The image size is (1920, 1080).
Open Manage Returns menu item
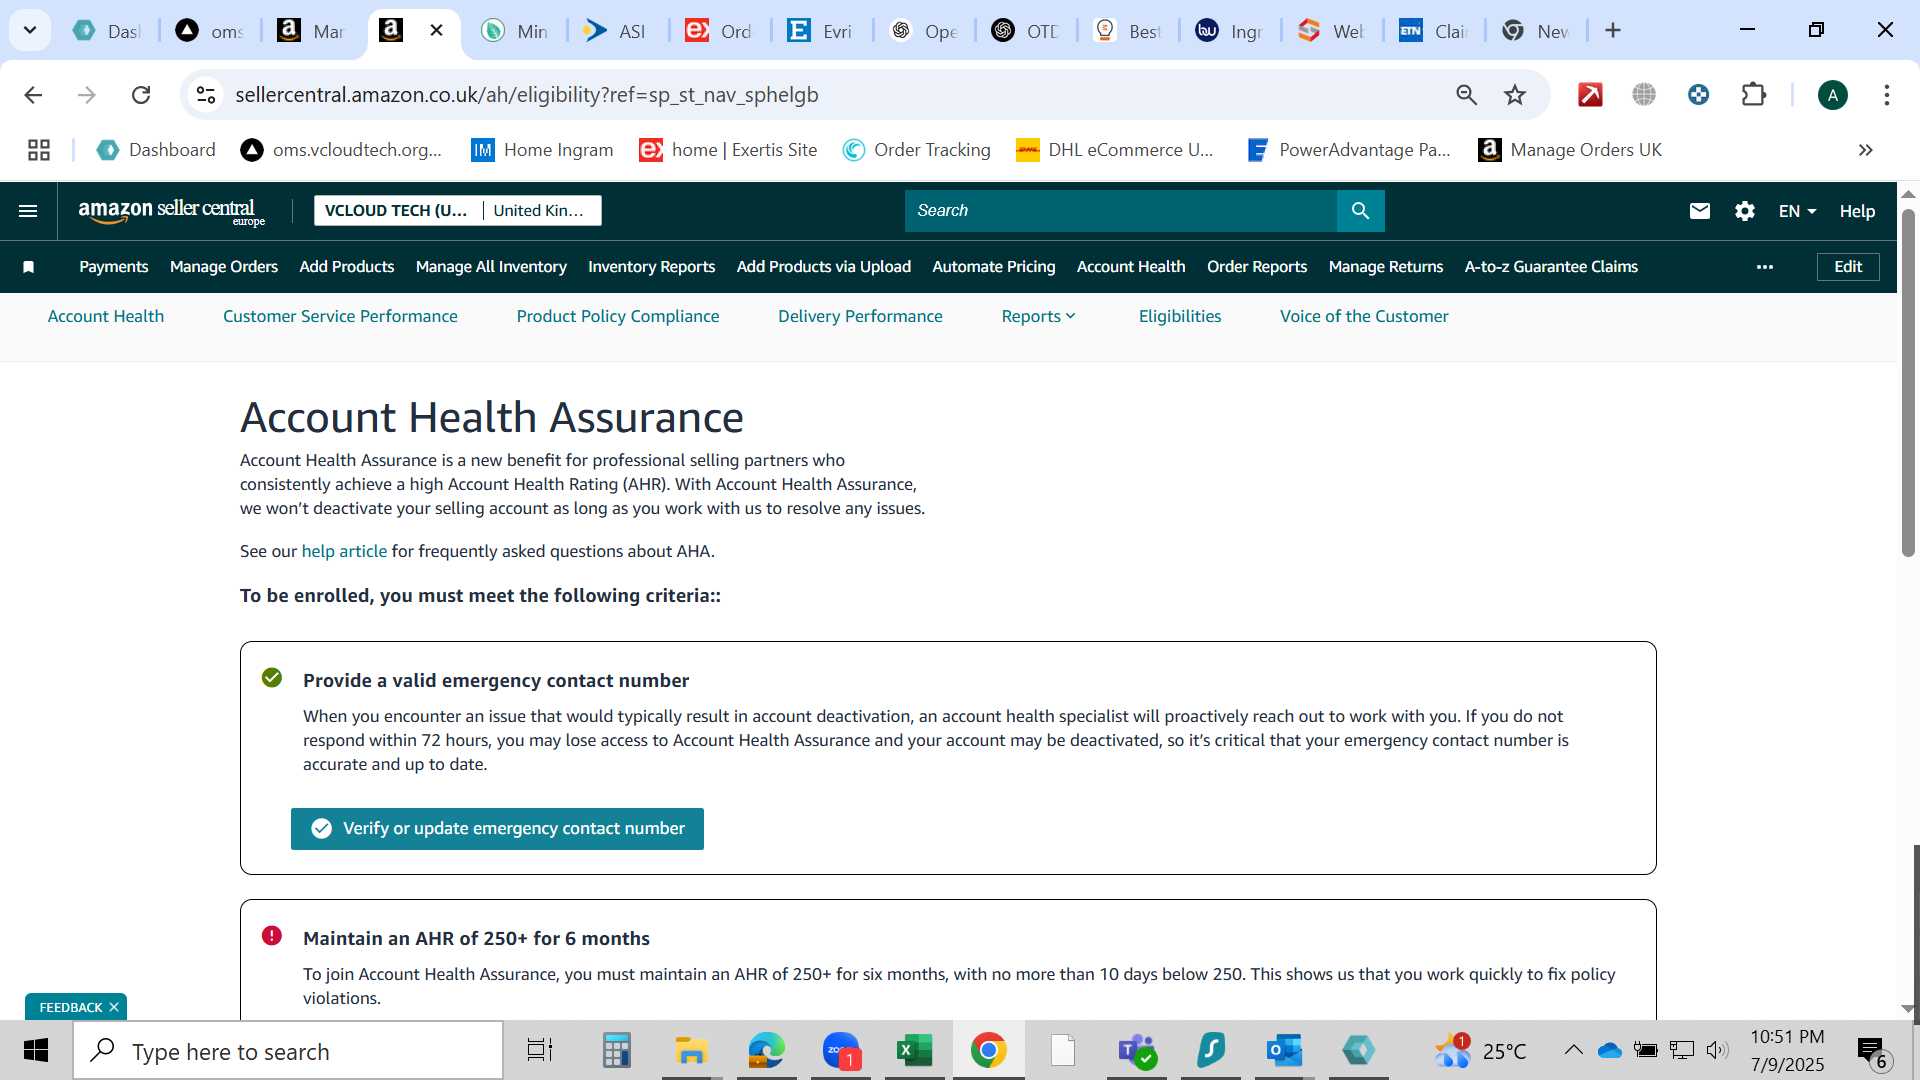(1386, 267)
